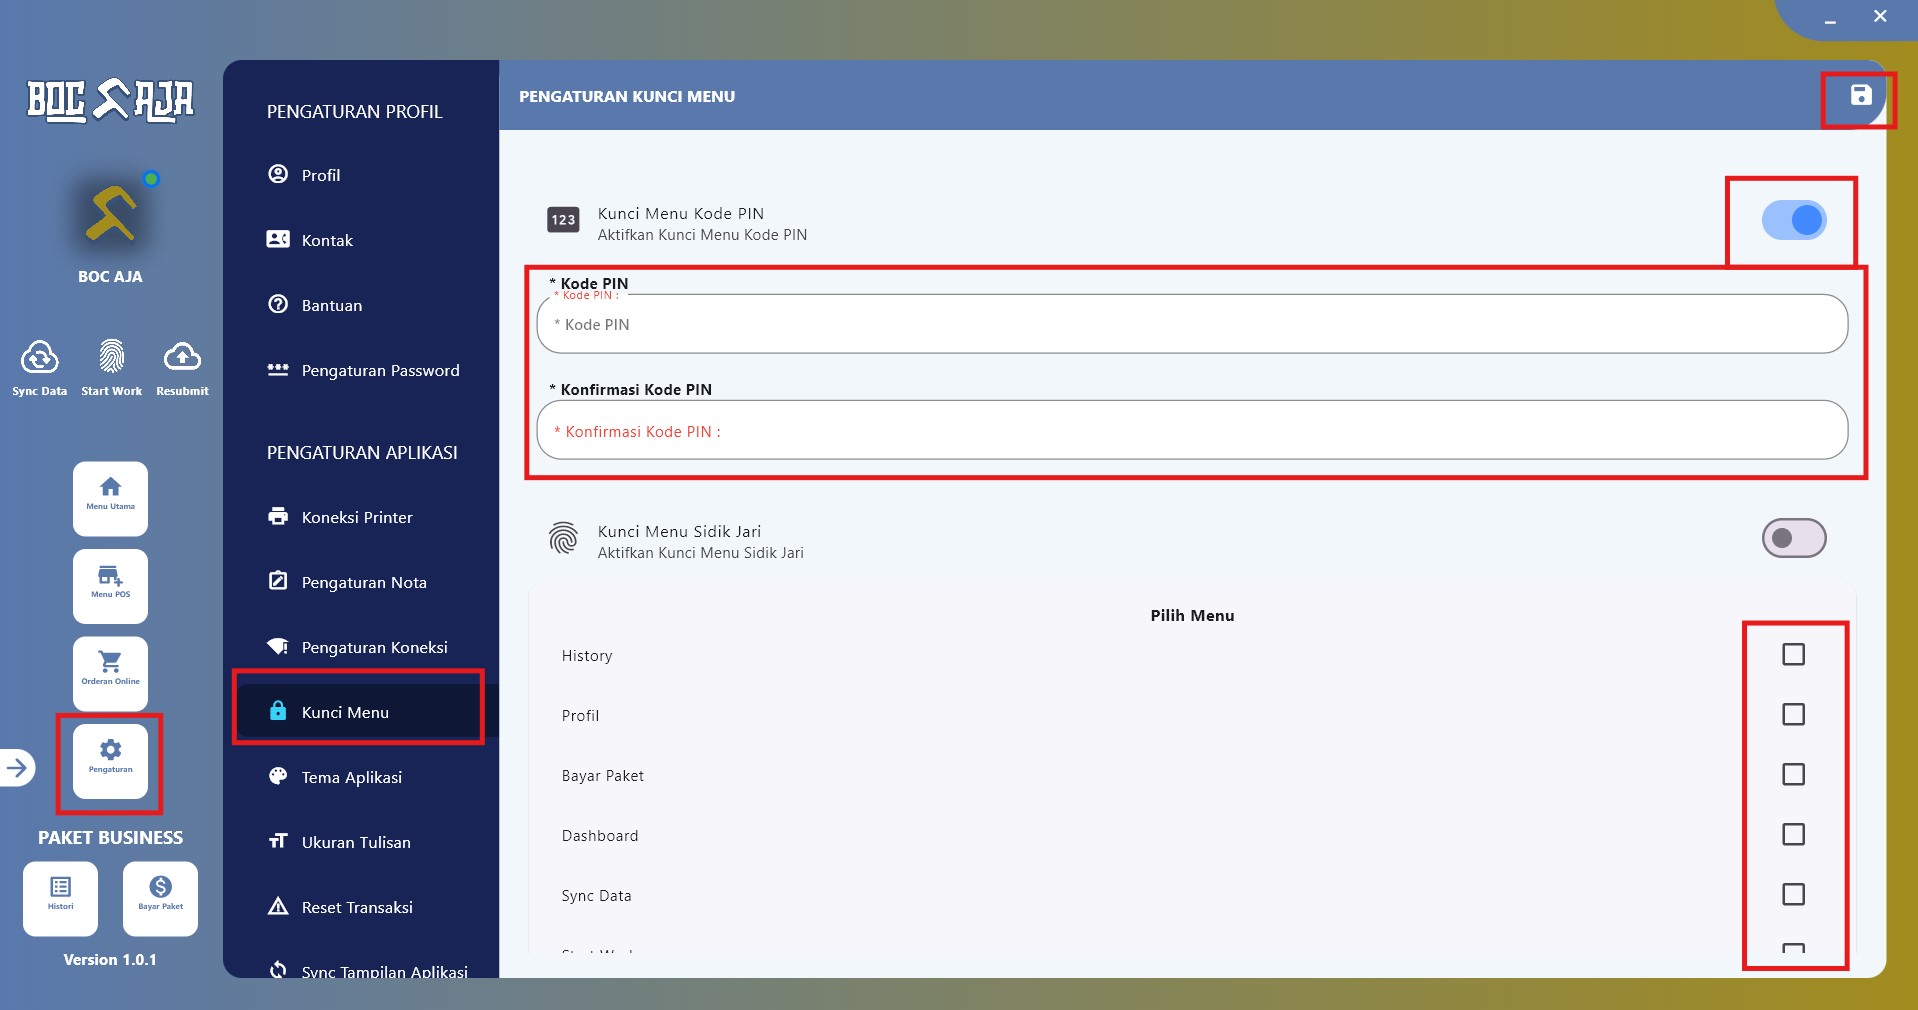Viewport: 1918px width, 1010px height.
Task: Click the printer icon beside Koneksi Printer
Action: 278,516
